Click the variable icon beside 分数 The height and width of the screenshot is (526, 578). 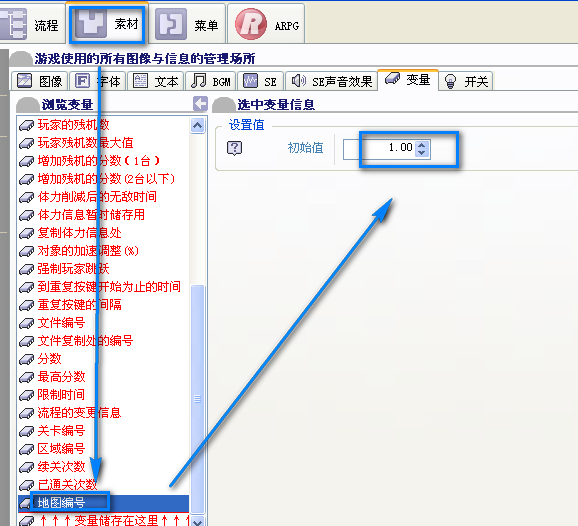27,360
